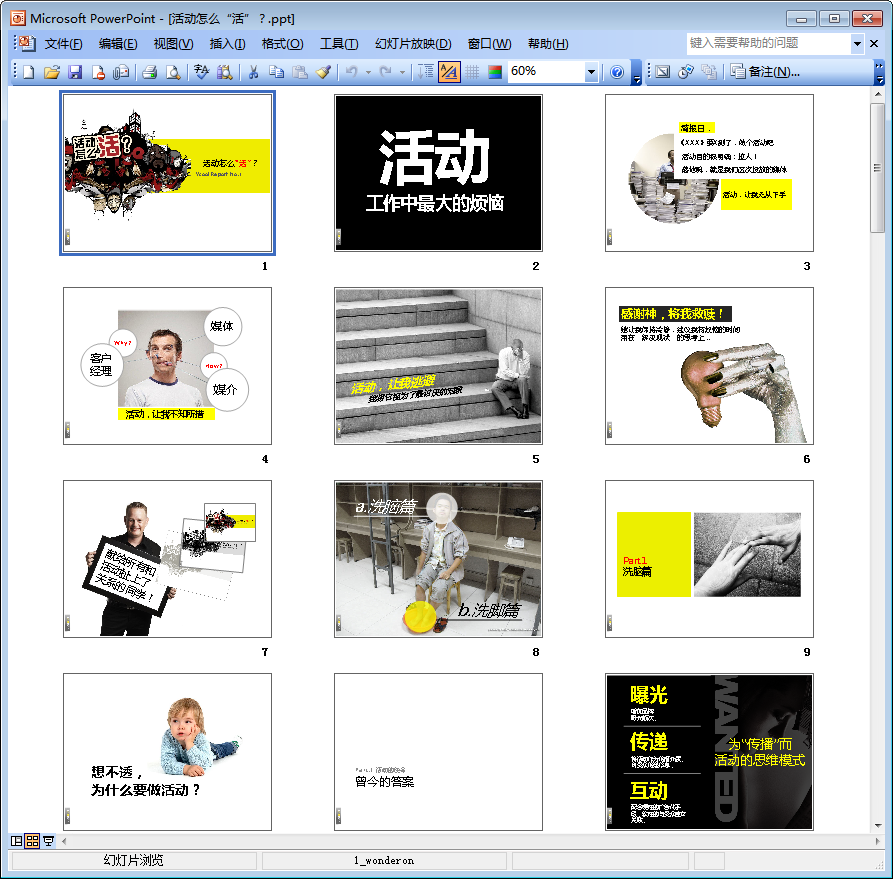Save the presentation with the floppy icon
Image resolution: width=893 pixels, height=879 pixels.
click(75, 72)
